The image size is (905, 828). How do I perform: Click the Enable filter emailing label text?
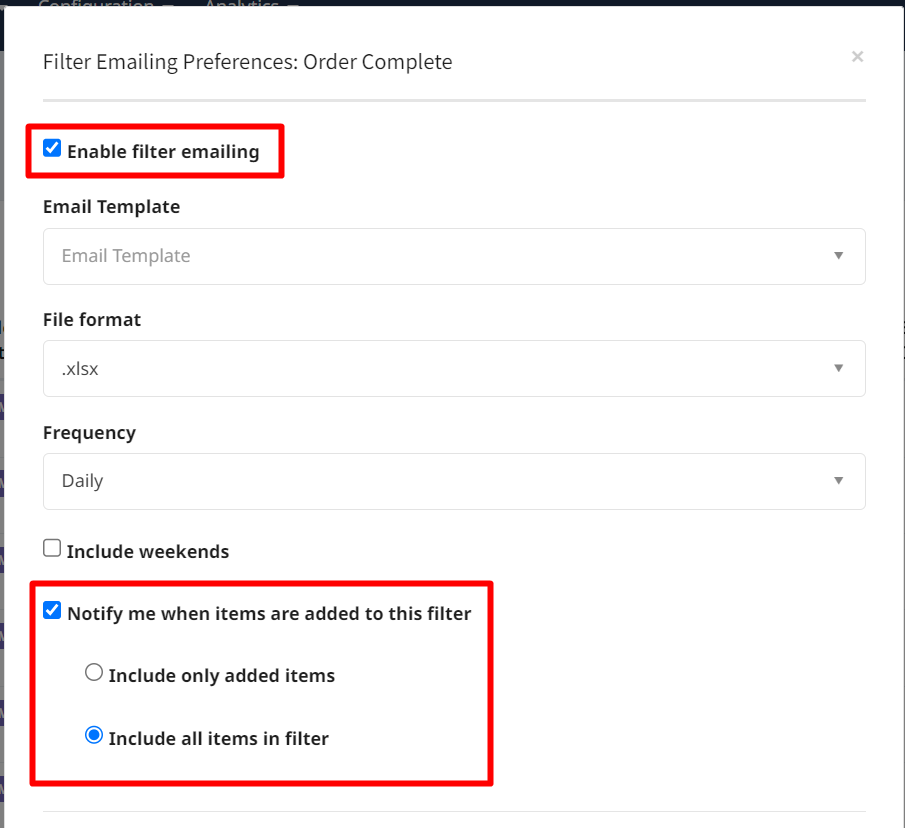[x=163, y=152]
